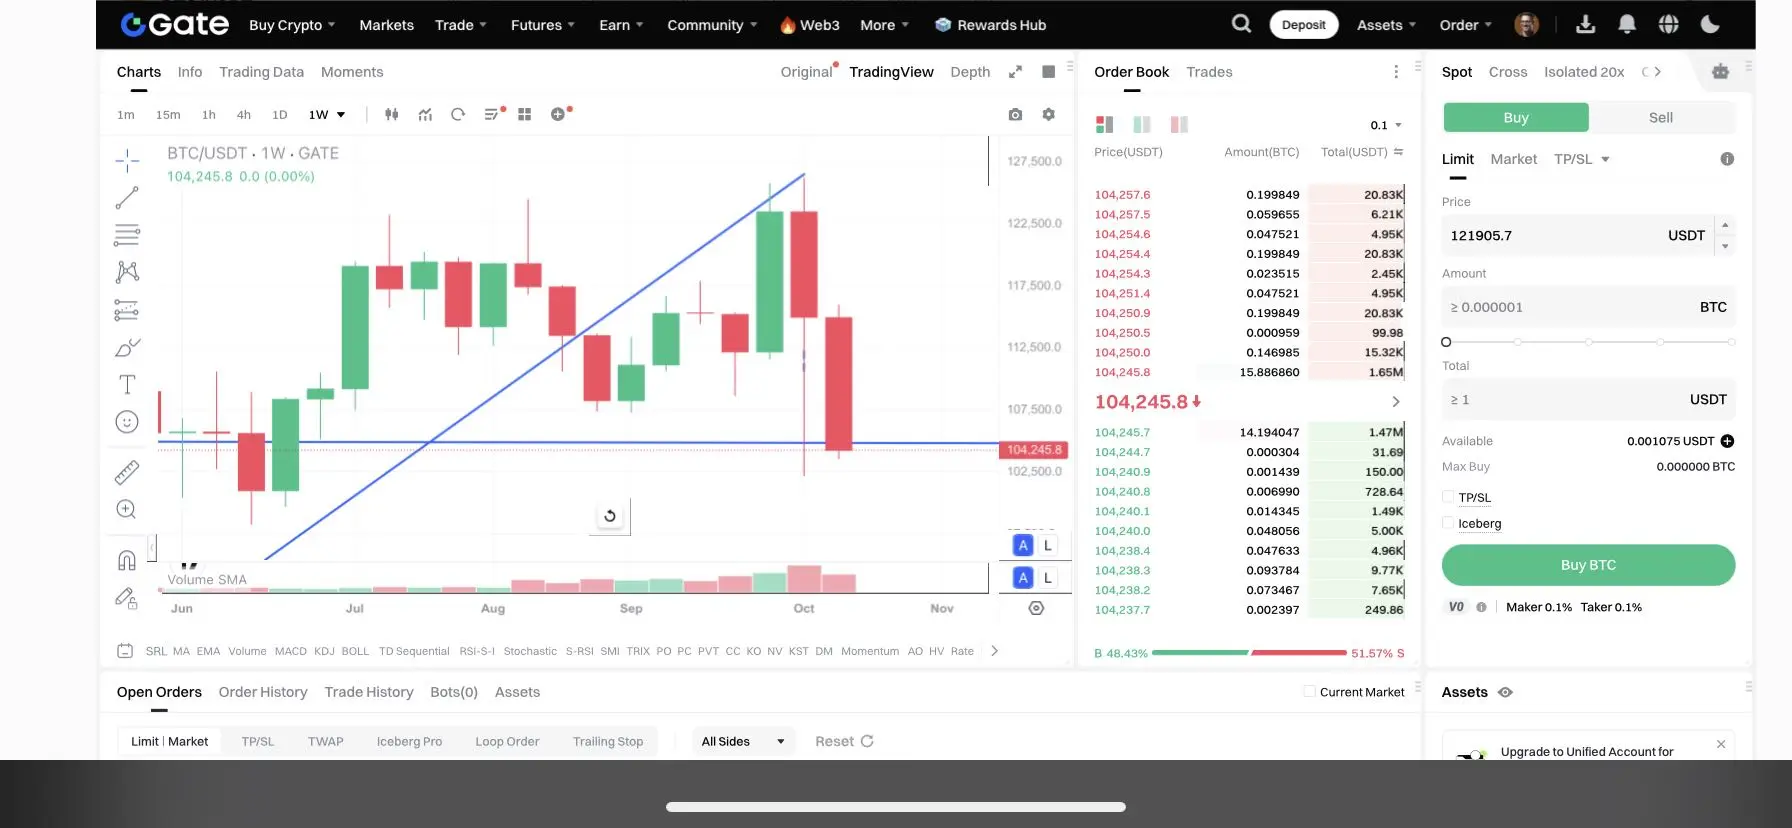
Task: Expand the chart to fullscreen
Action: (1015, 72)
